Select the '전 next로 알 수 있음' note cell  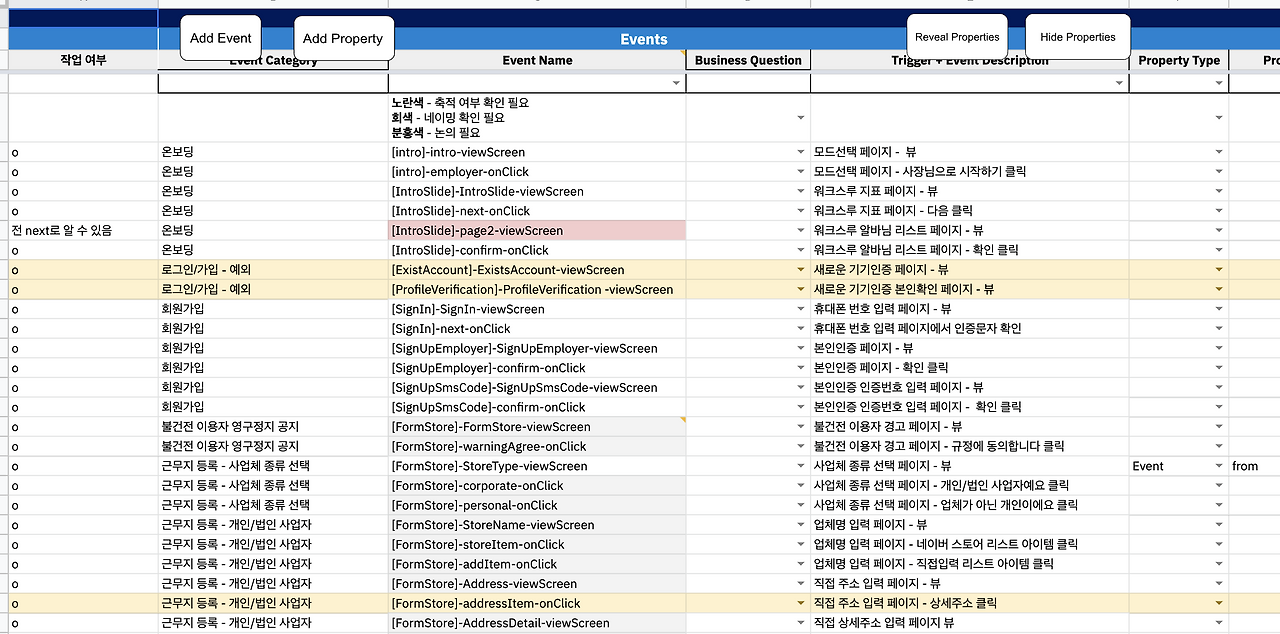pyautogui.click(x=83, y=231)
